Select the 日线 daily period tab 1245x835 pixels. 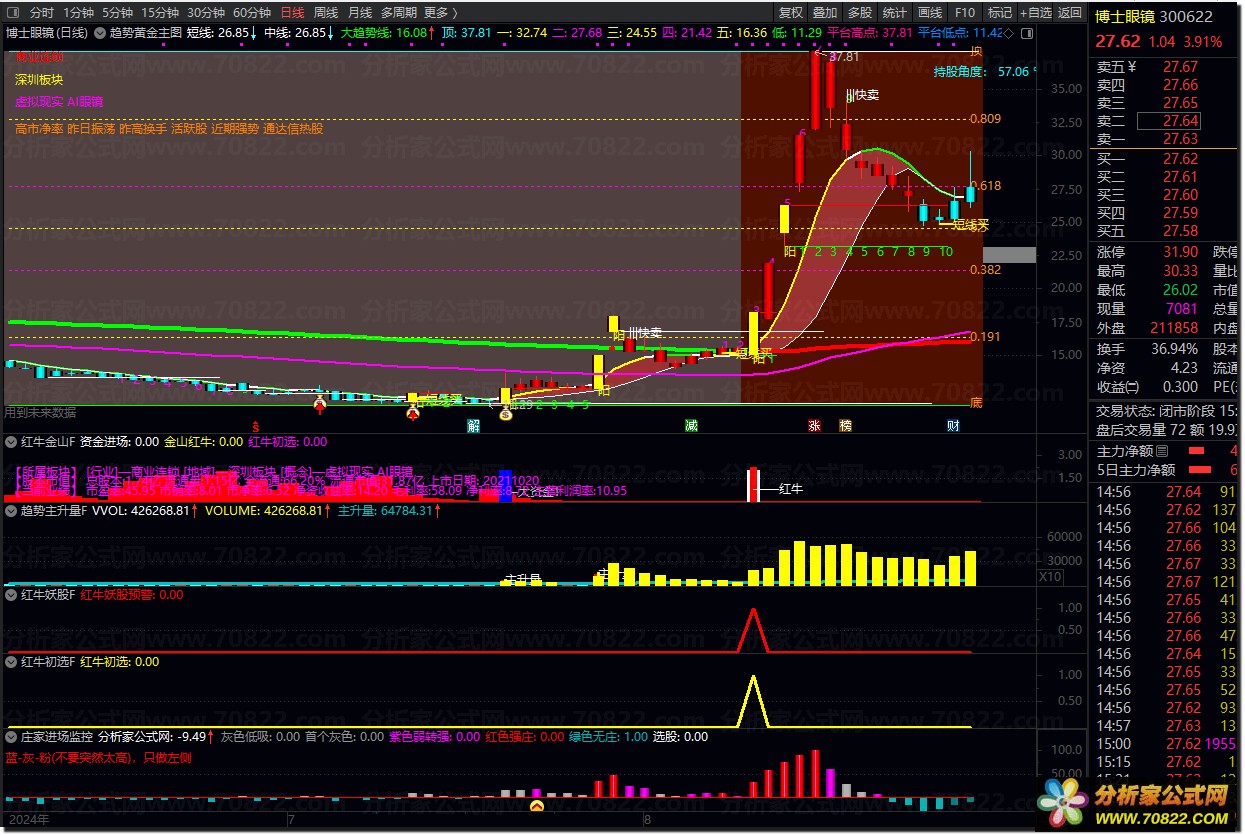tap(292, 13)
